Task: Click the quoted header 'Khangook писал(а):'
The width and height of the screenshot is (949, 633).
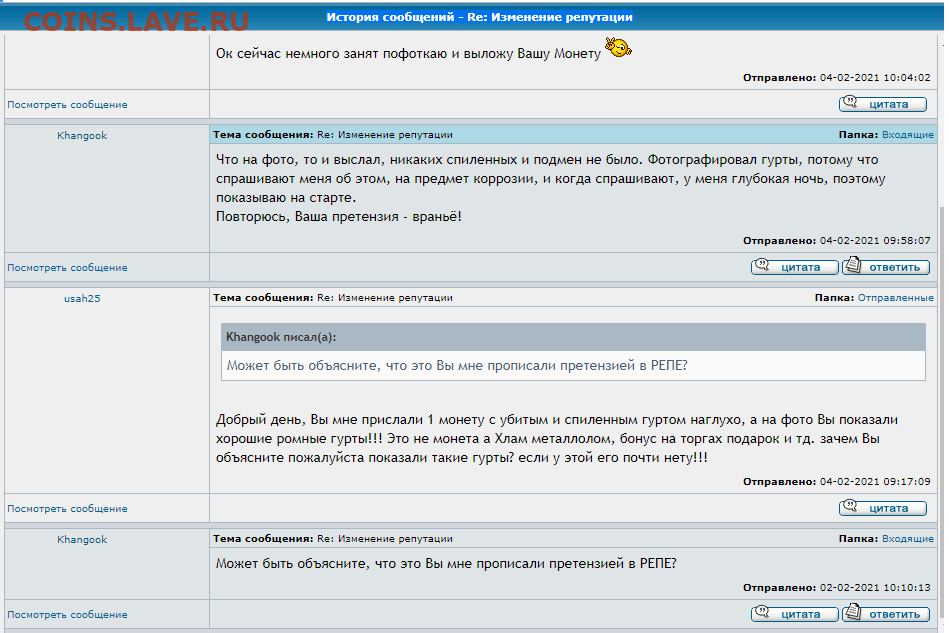Action: point(281,337)
